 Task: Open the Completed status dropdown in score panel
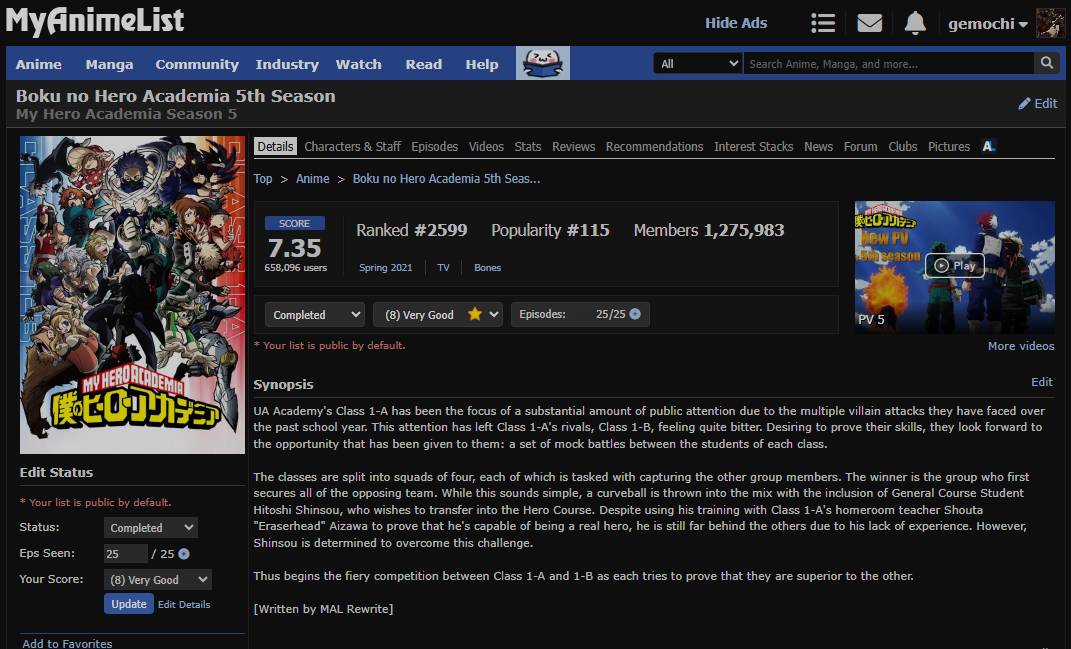click(x=315, y=314)
